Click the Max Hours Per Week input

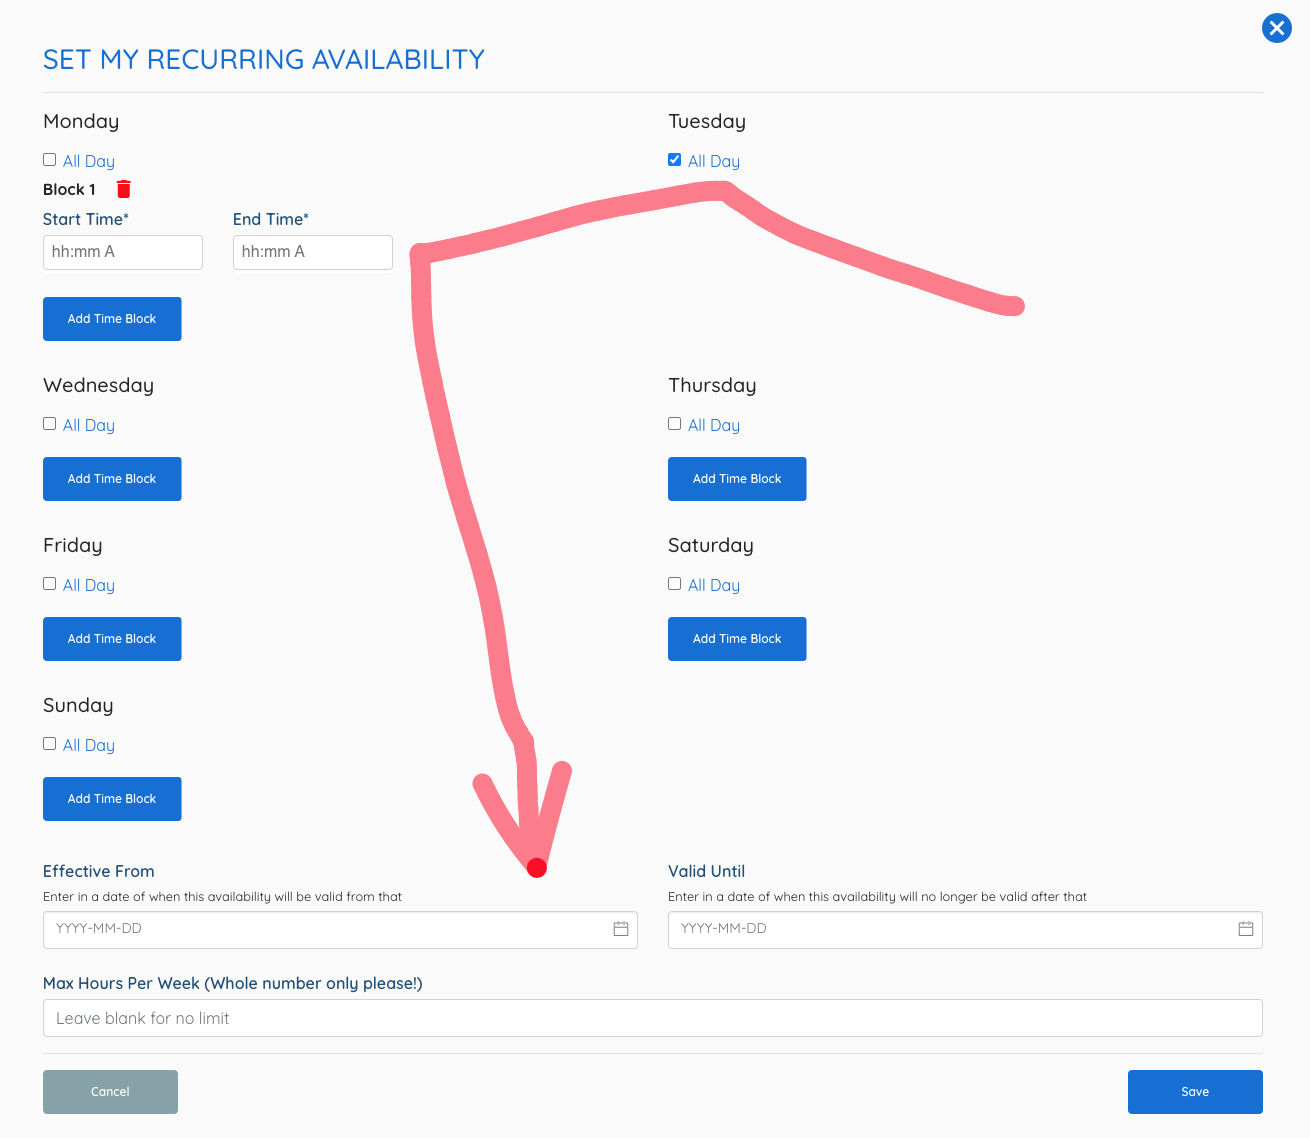pos(652,1018)
